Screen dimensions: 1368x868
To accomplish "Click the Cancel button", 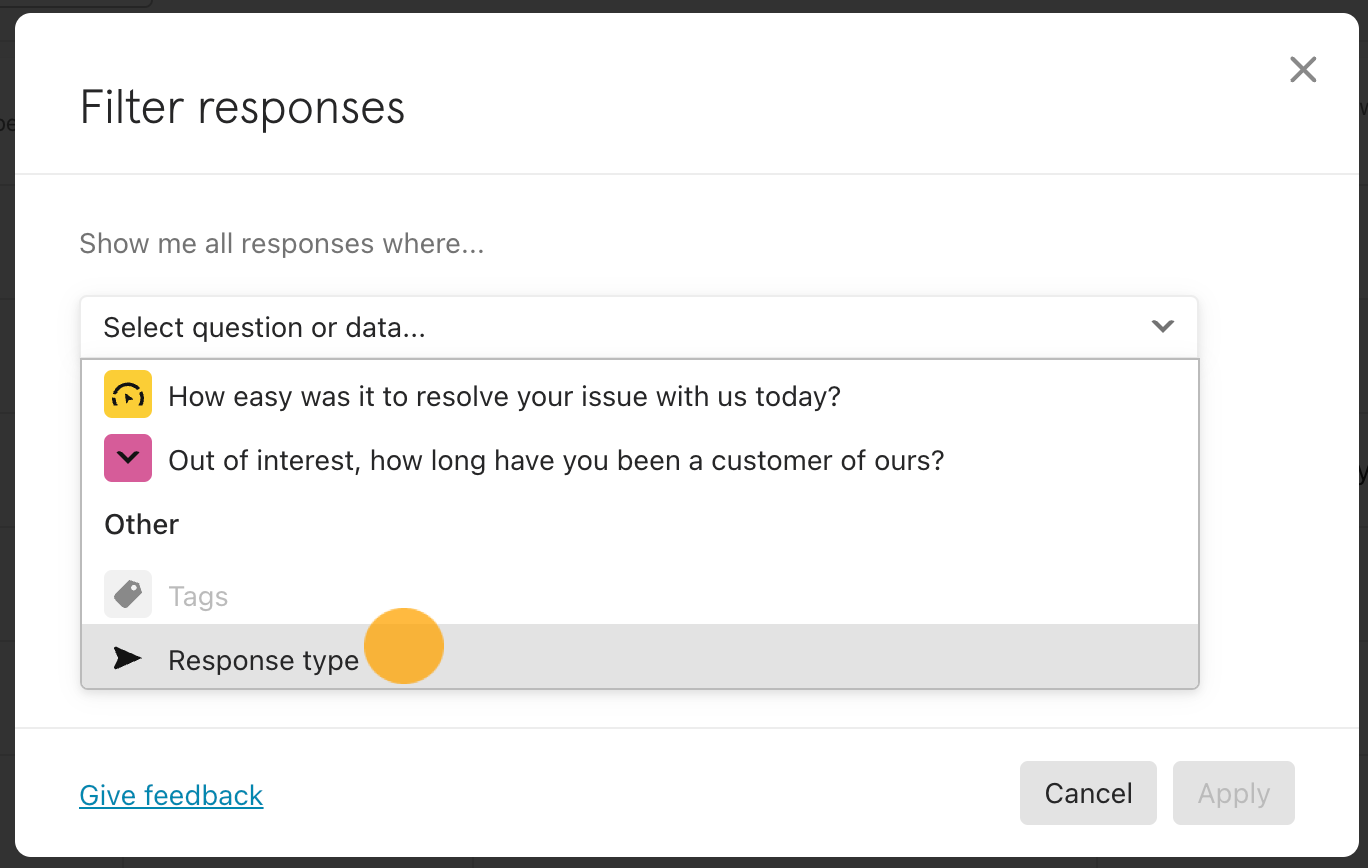I will 1088,793.
